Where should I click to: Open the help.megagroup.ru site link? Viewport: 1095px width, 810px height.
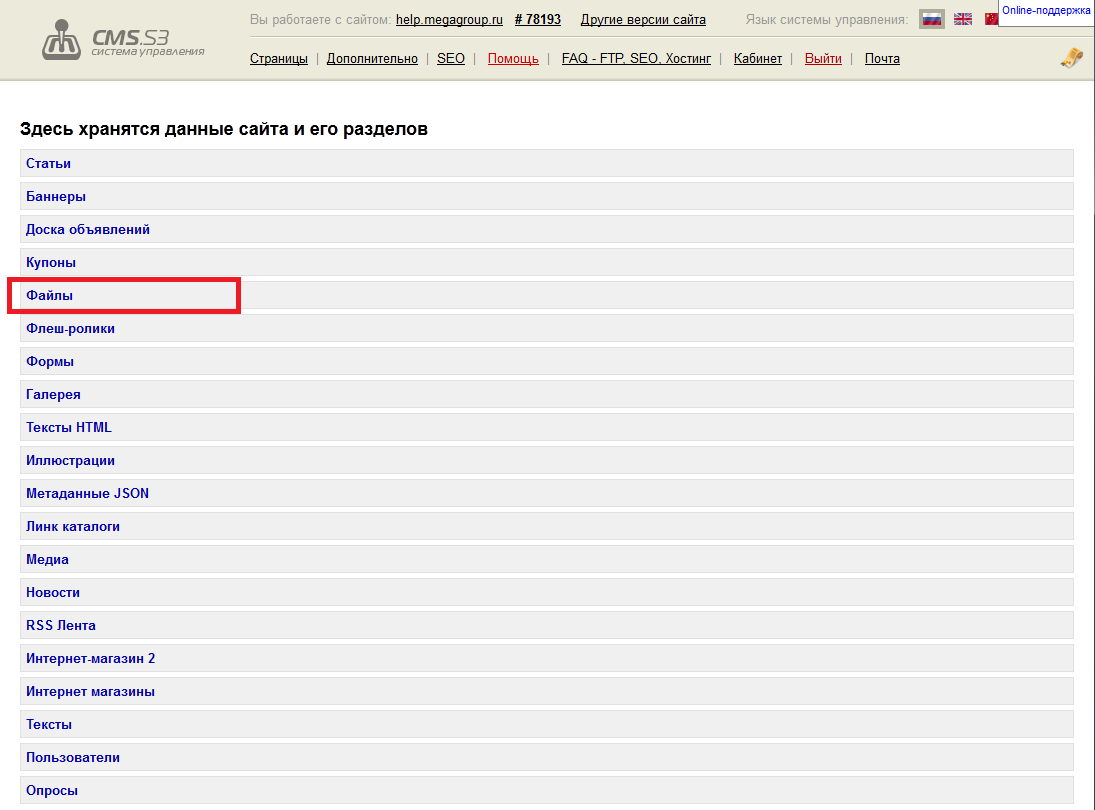pyautogui.click(x=449, y=20)
